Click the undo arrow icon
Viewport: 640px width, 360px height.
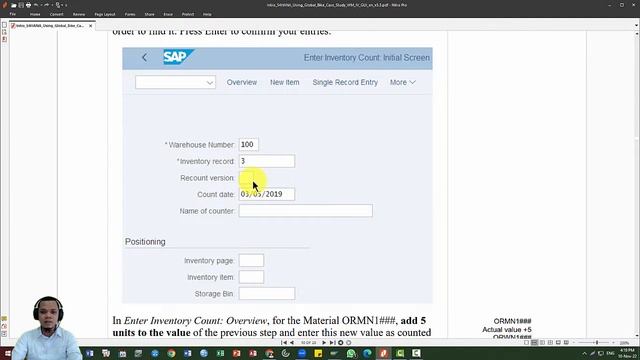pos(36,5)
